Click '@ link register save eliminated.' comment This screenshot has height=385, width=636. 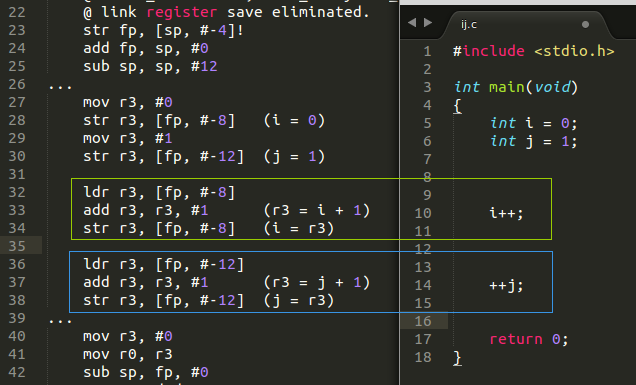click(x=226, y=12)
